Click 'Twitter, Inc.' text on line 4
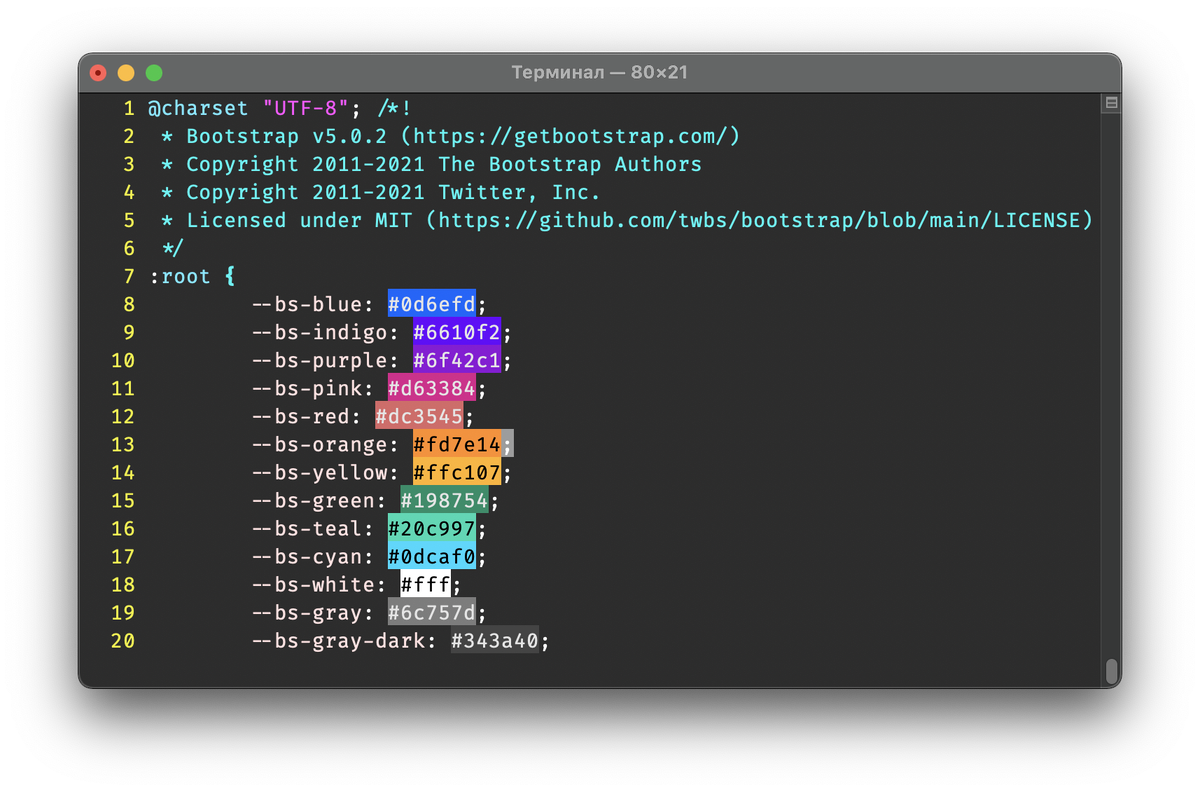 pos(519,192)
